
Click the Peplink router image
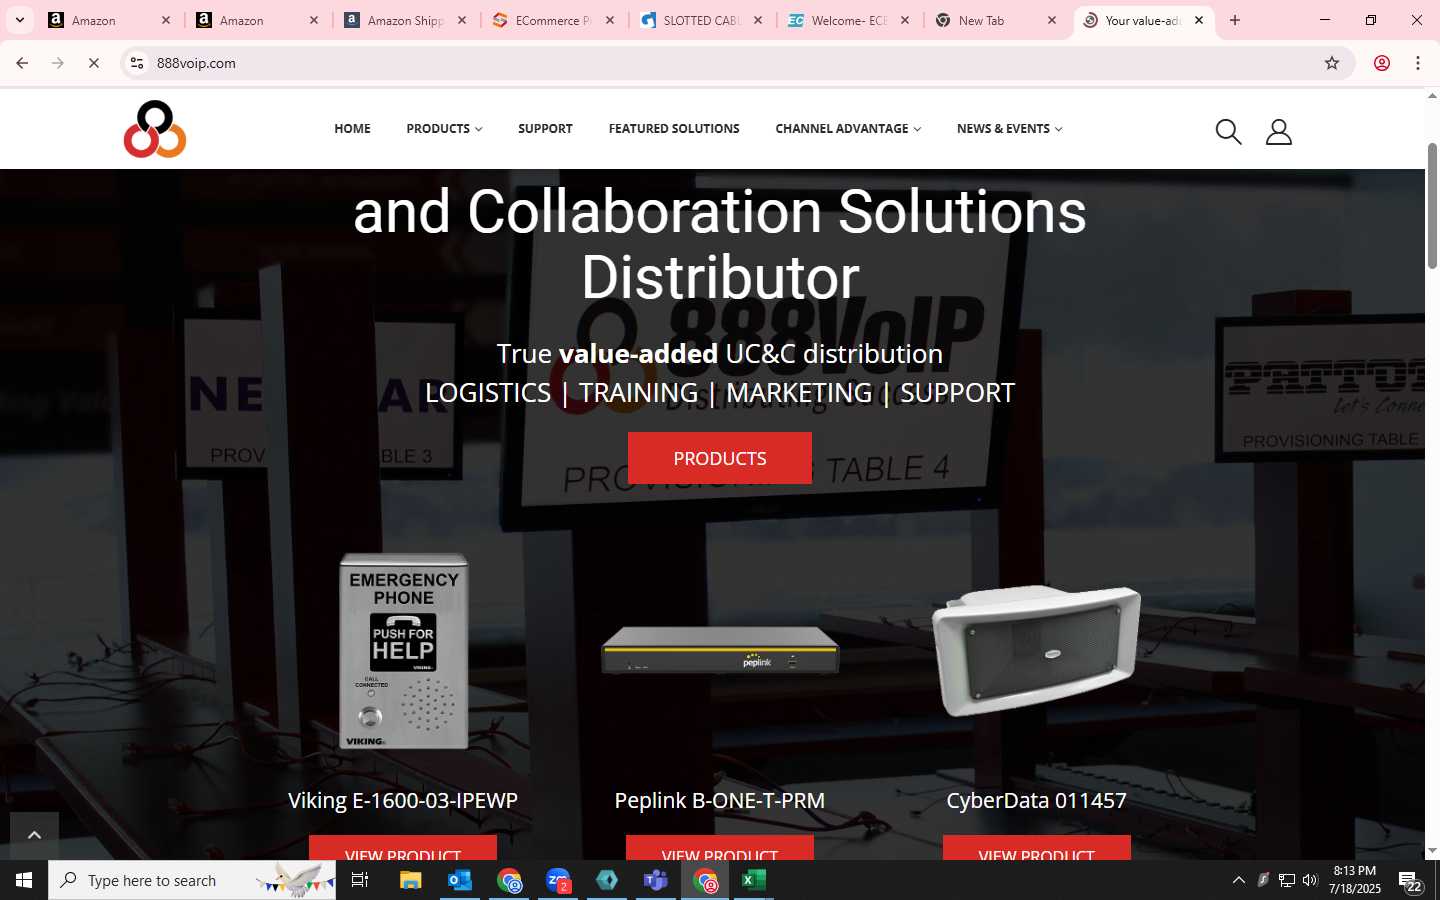click(720, 649)
